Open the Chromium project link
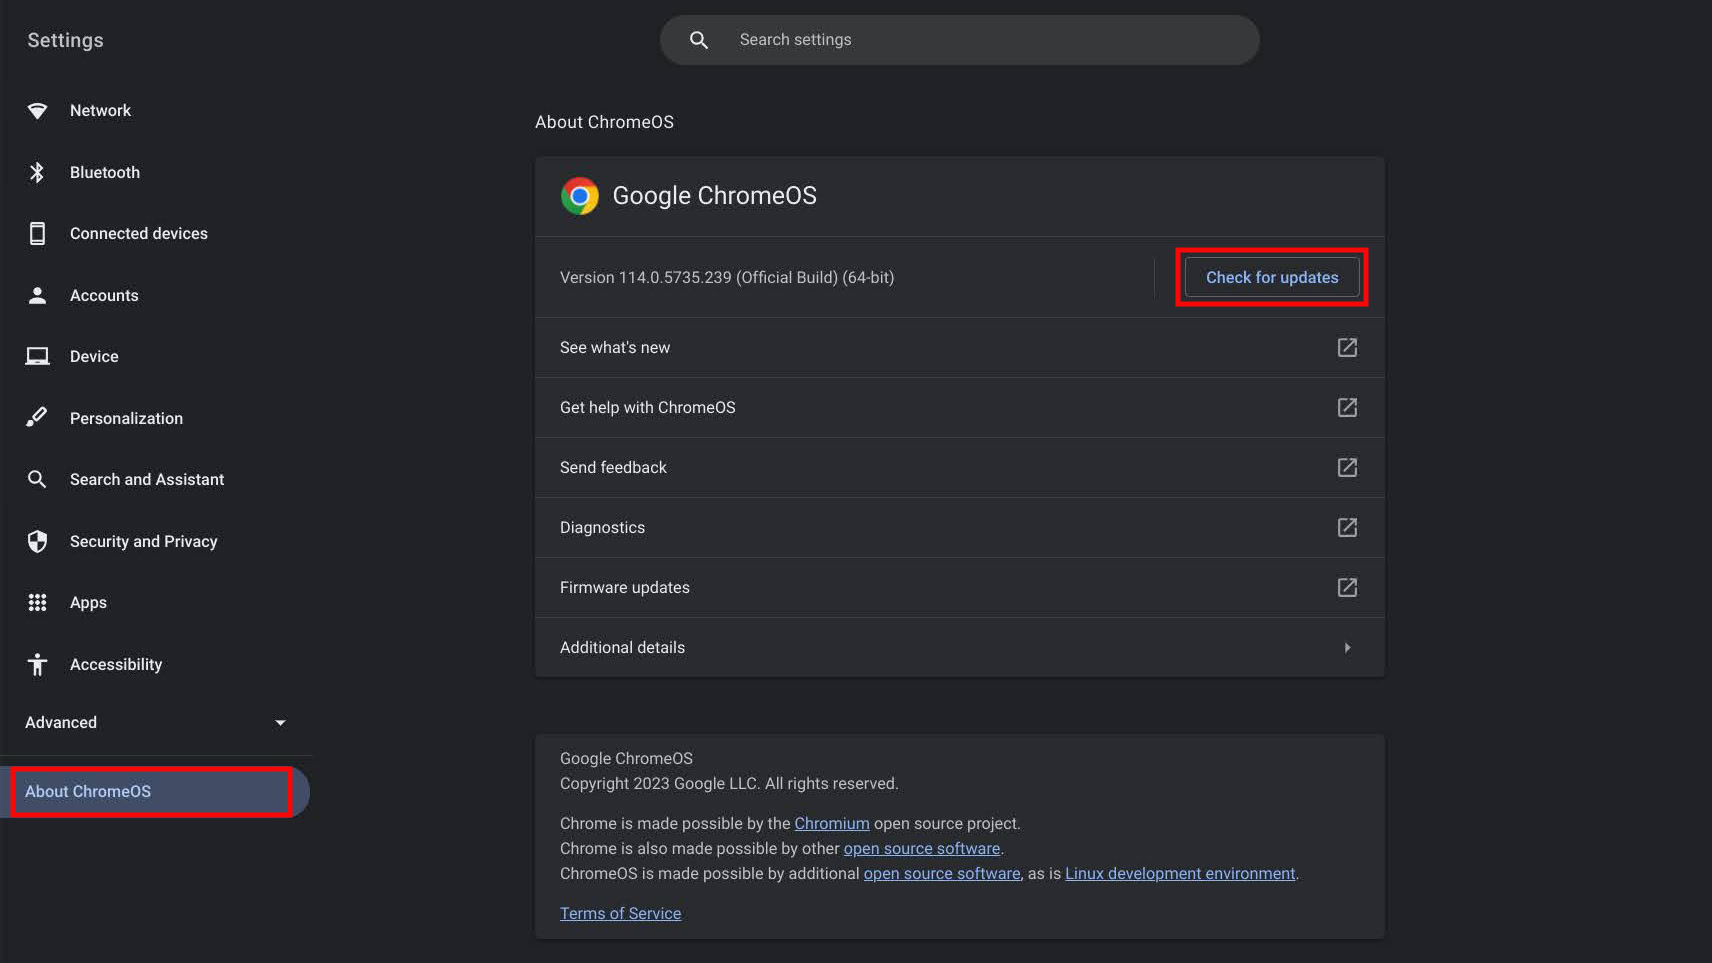This screenshot has width=1712, height=963. (x=831, y=824)
